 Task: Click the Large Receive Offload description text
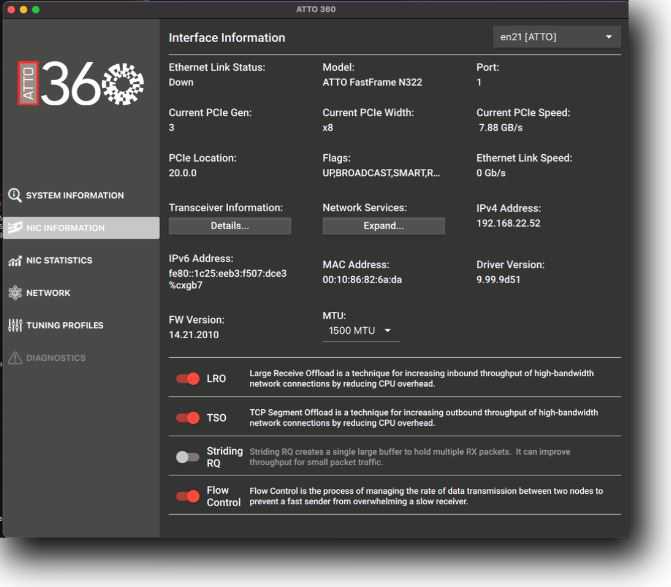(422, 379)
